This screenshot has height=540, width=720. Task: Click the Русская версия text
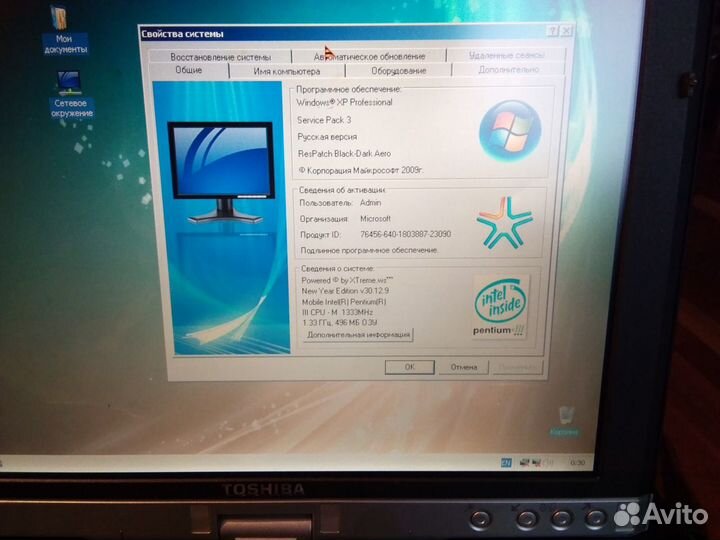[327, 137]
